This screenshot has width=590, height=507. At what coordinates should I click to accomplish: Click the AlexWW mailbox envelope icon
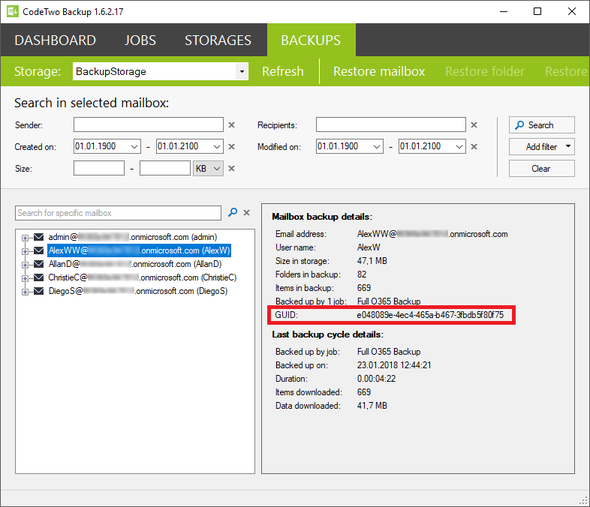[39, 250]
